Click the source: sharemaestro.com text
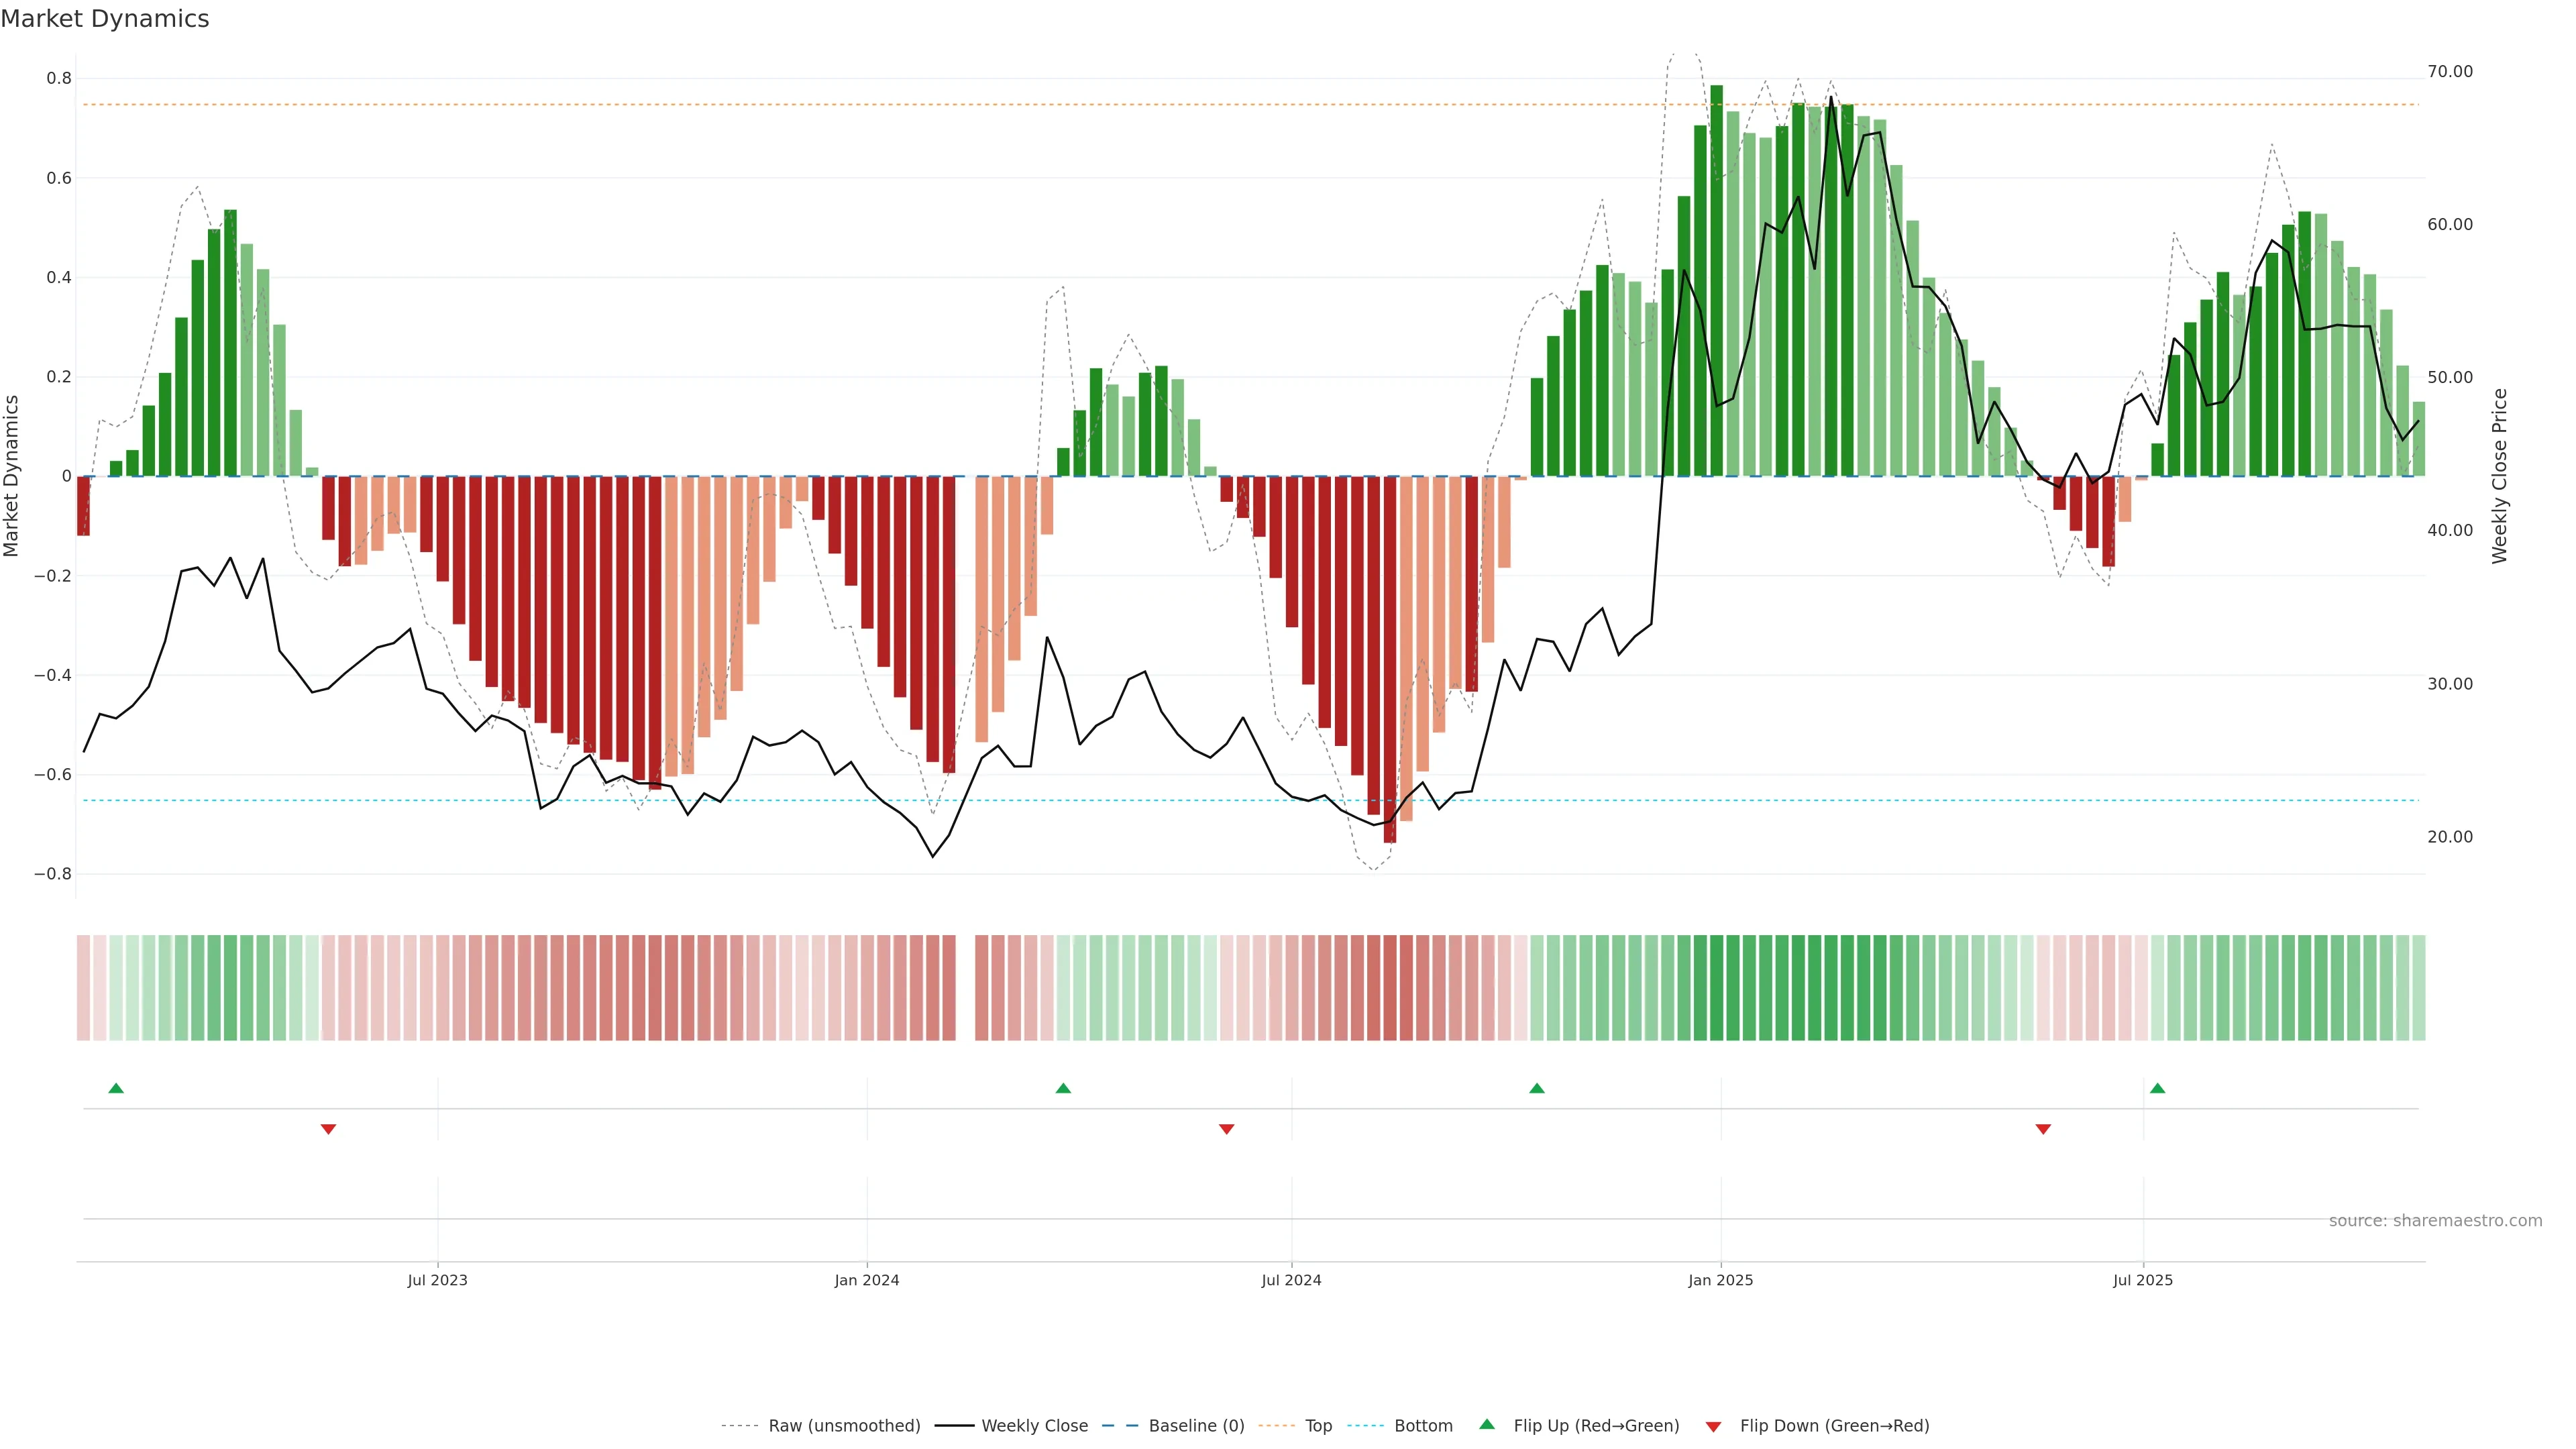The image size is (2576, 1449). pyautogui.click(x=2435, y=1221)
